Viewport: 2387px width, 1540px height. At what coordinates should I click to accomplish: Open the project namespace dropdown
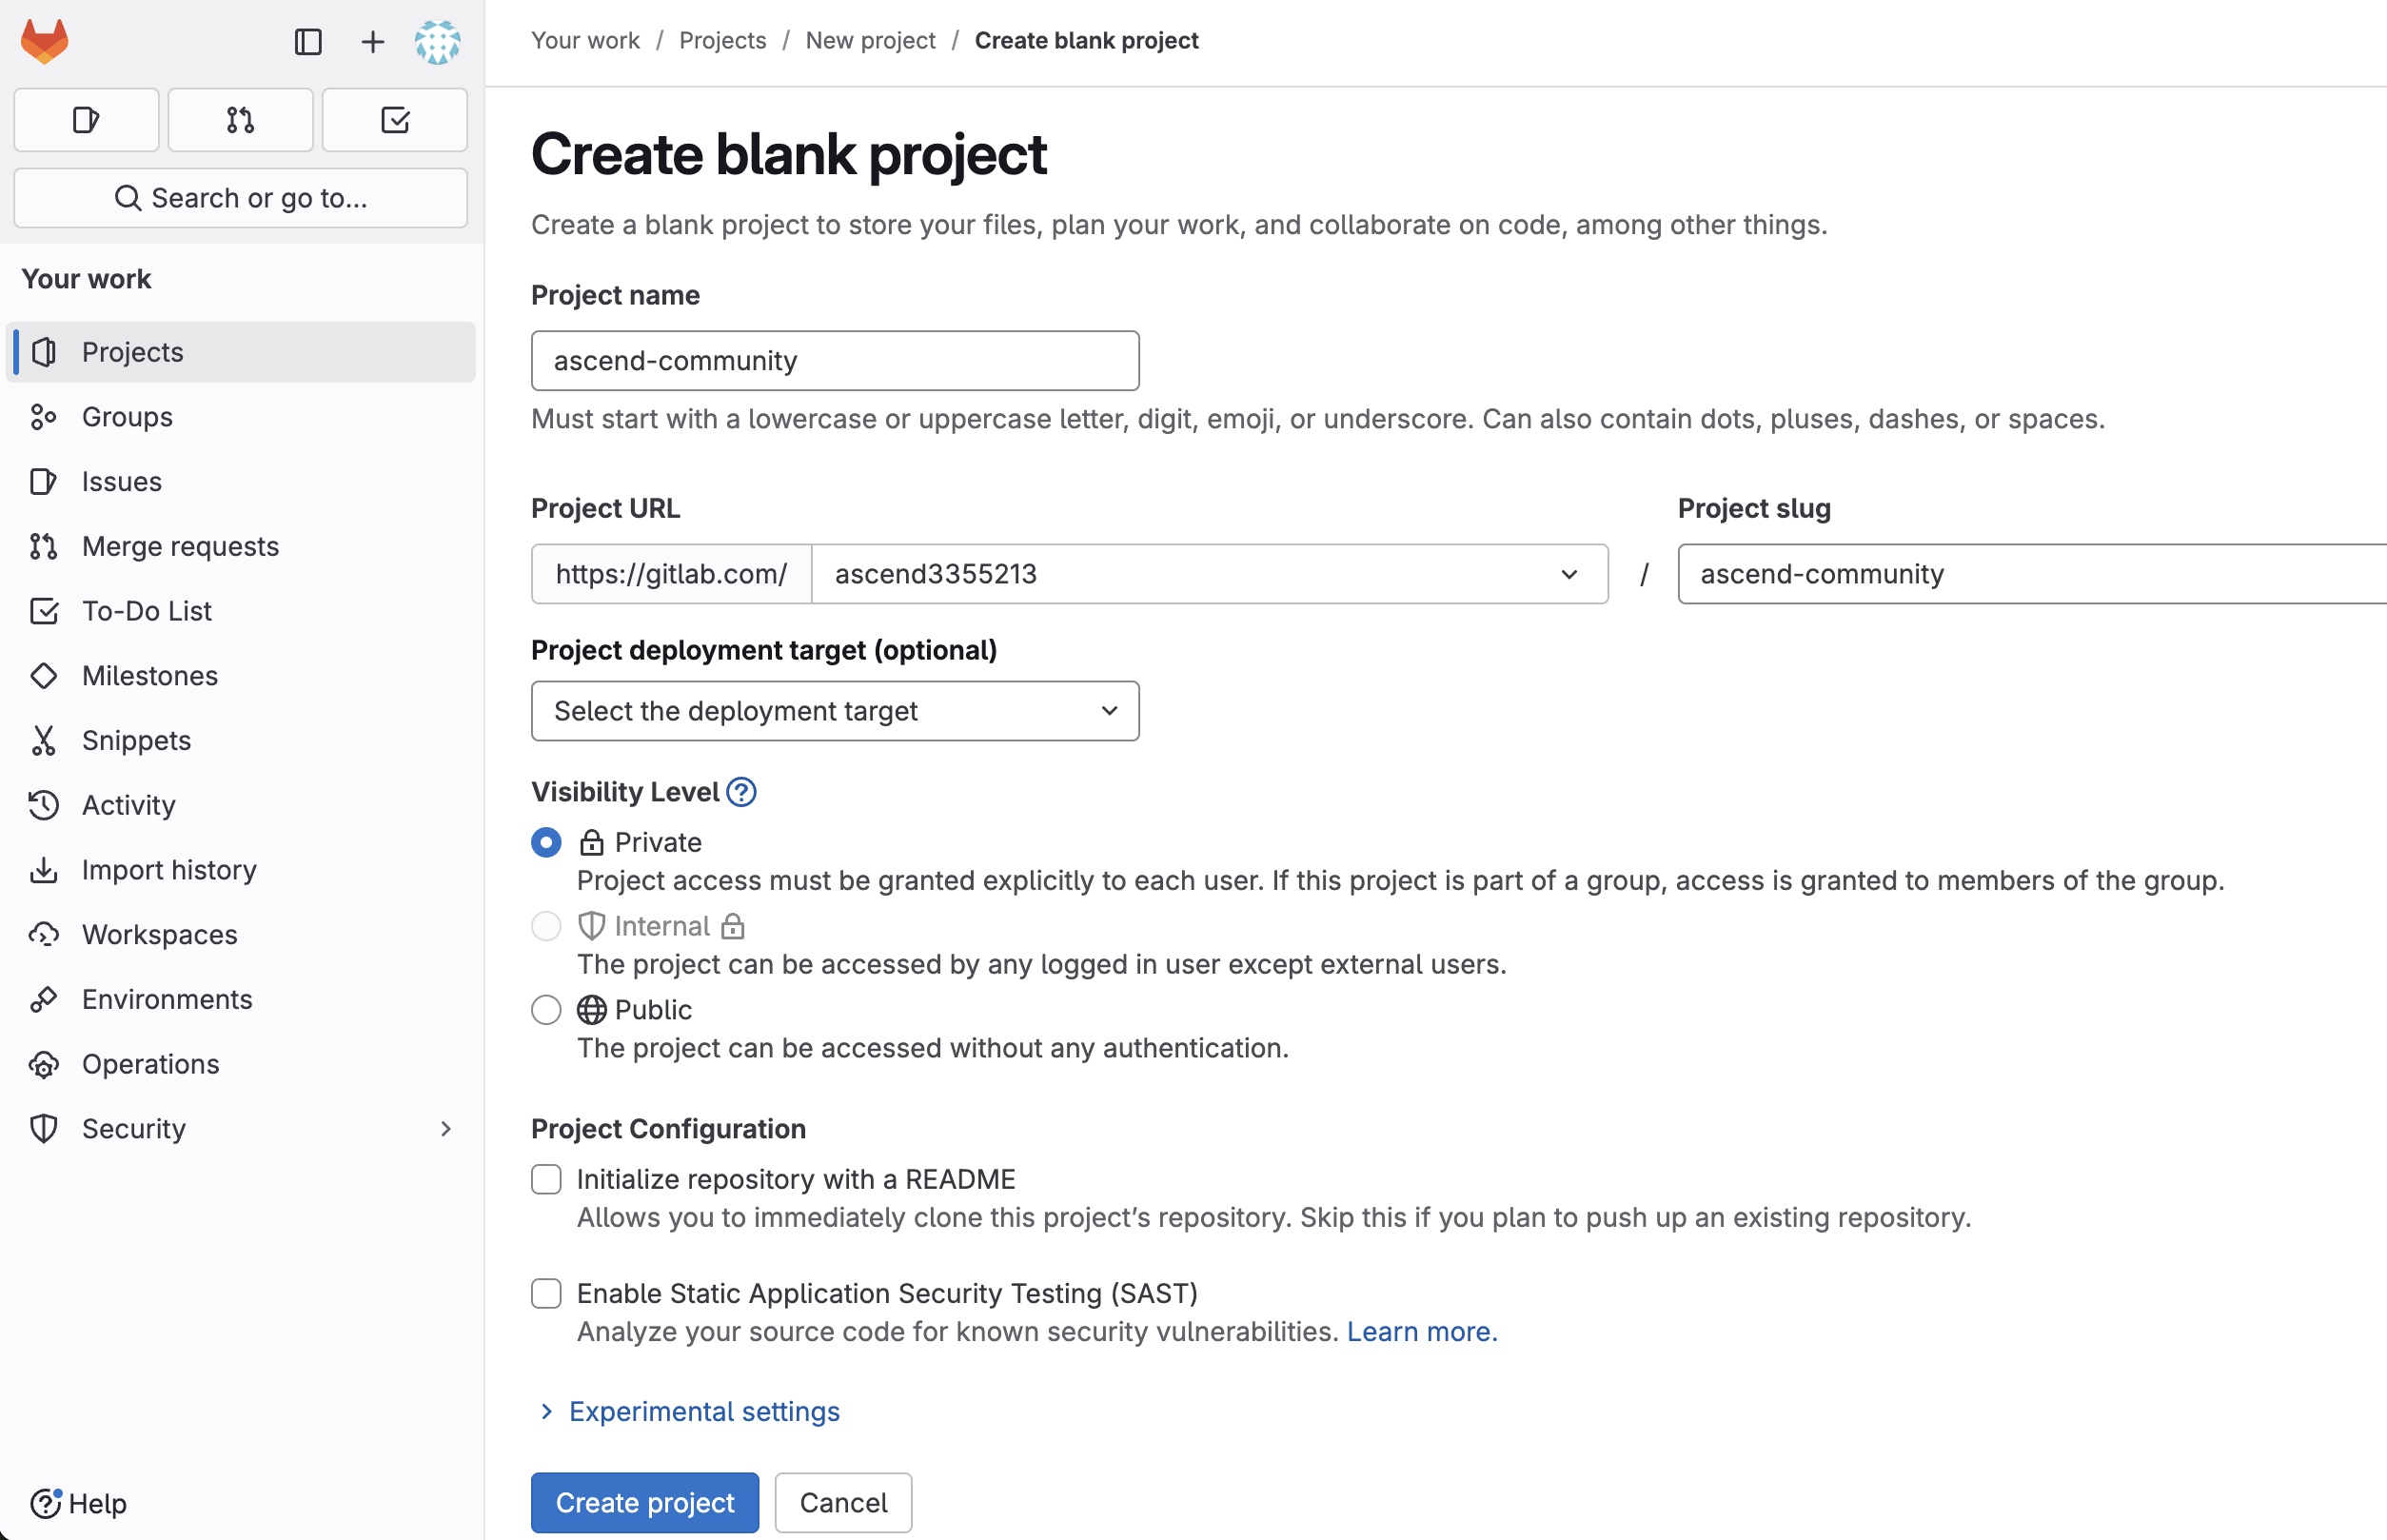pyautogui.click(x=1209, y=574)
